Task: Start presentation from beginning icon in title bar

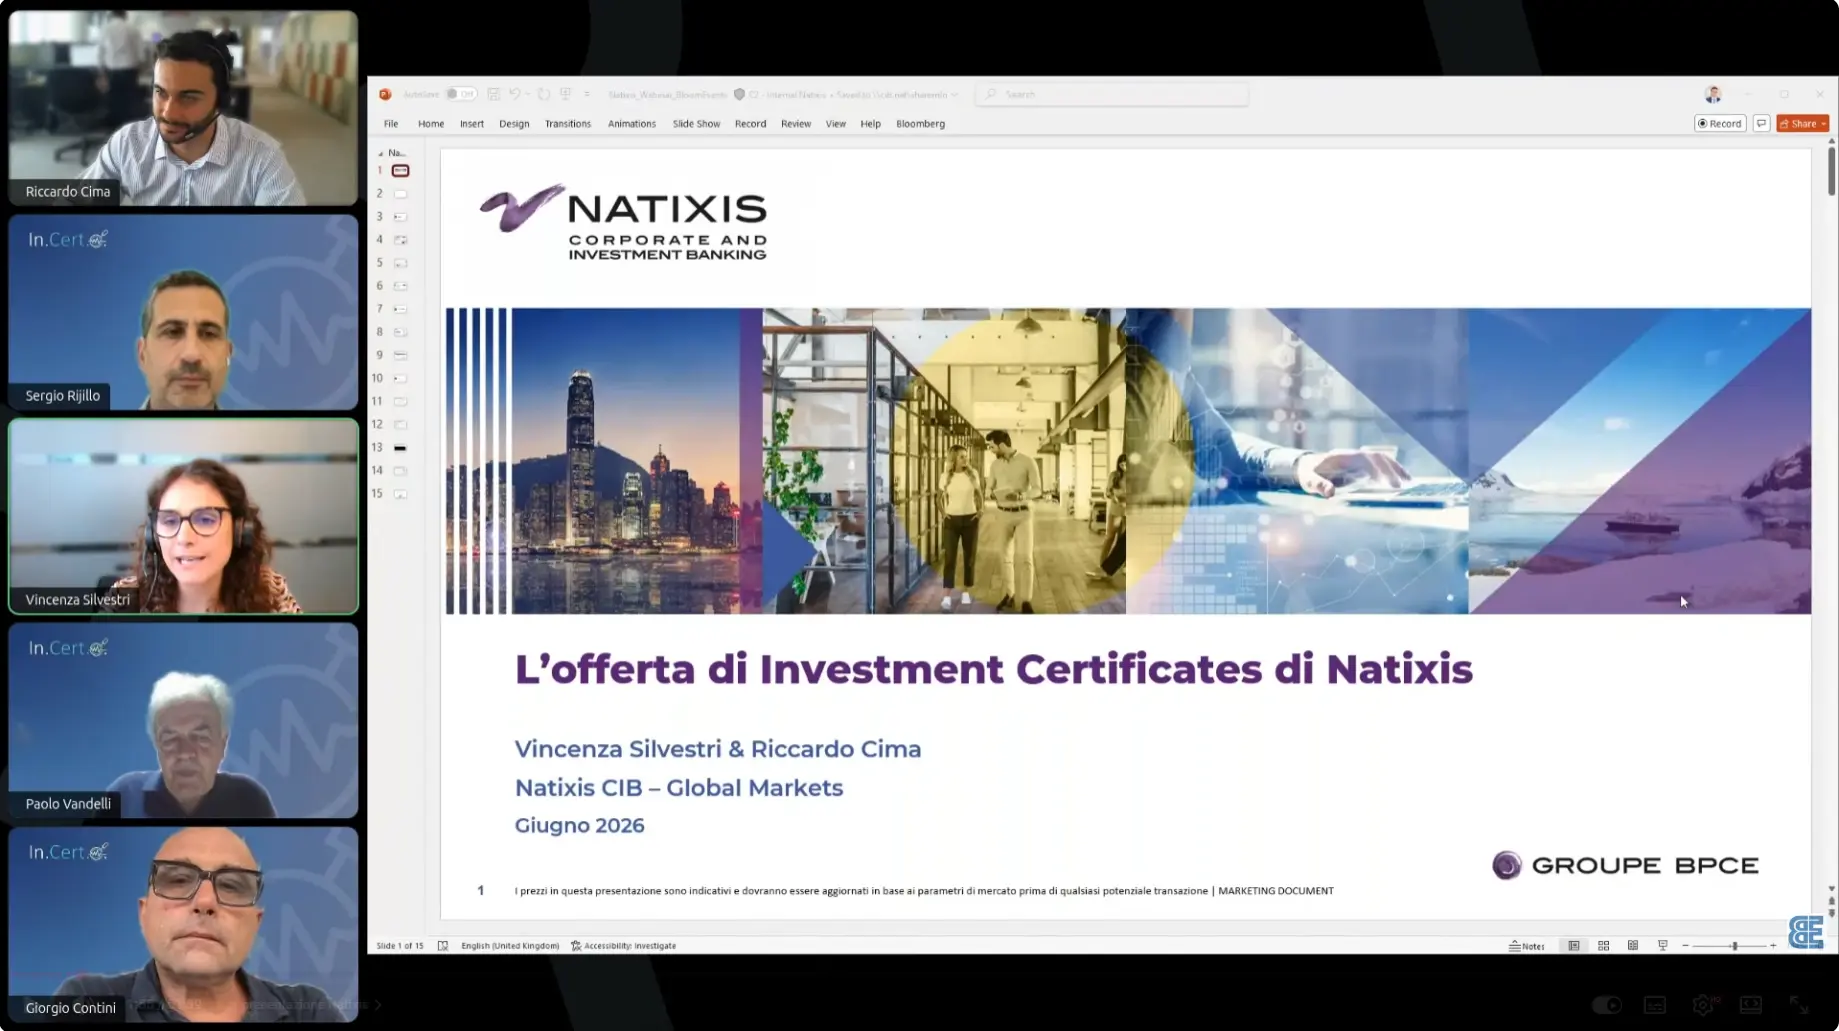Action: coord(566,94)
